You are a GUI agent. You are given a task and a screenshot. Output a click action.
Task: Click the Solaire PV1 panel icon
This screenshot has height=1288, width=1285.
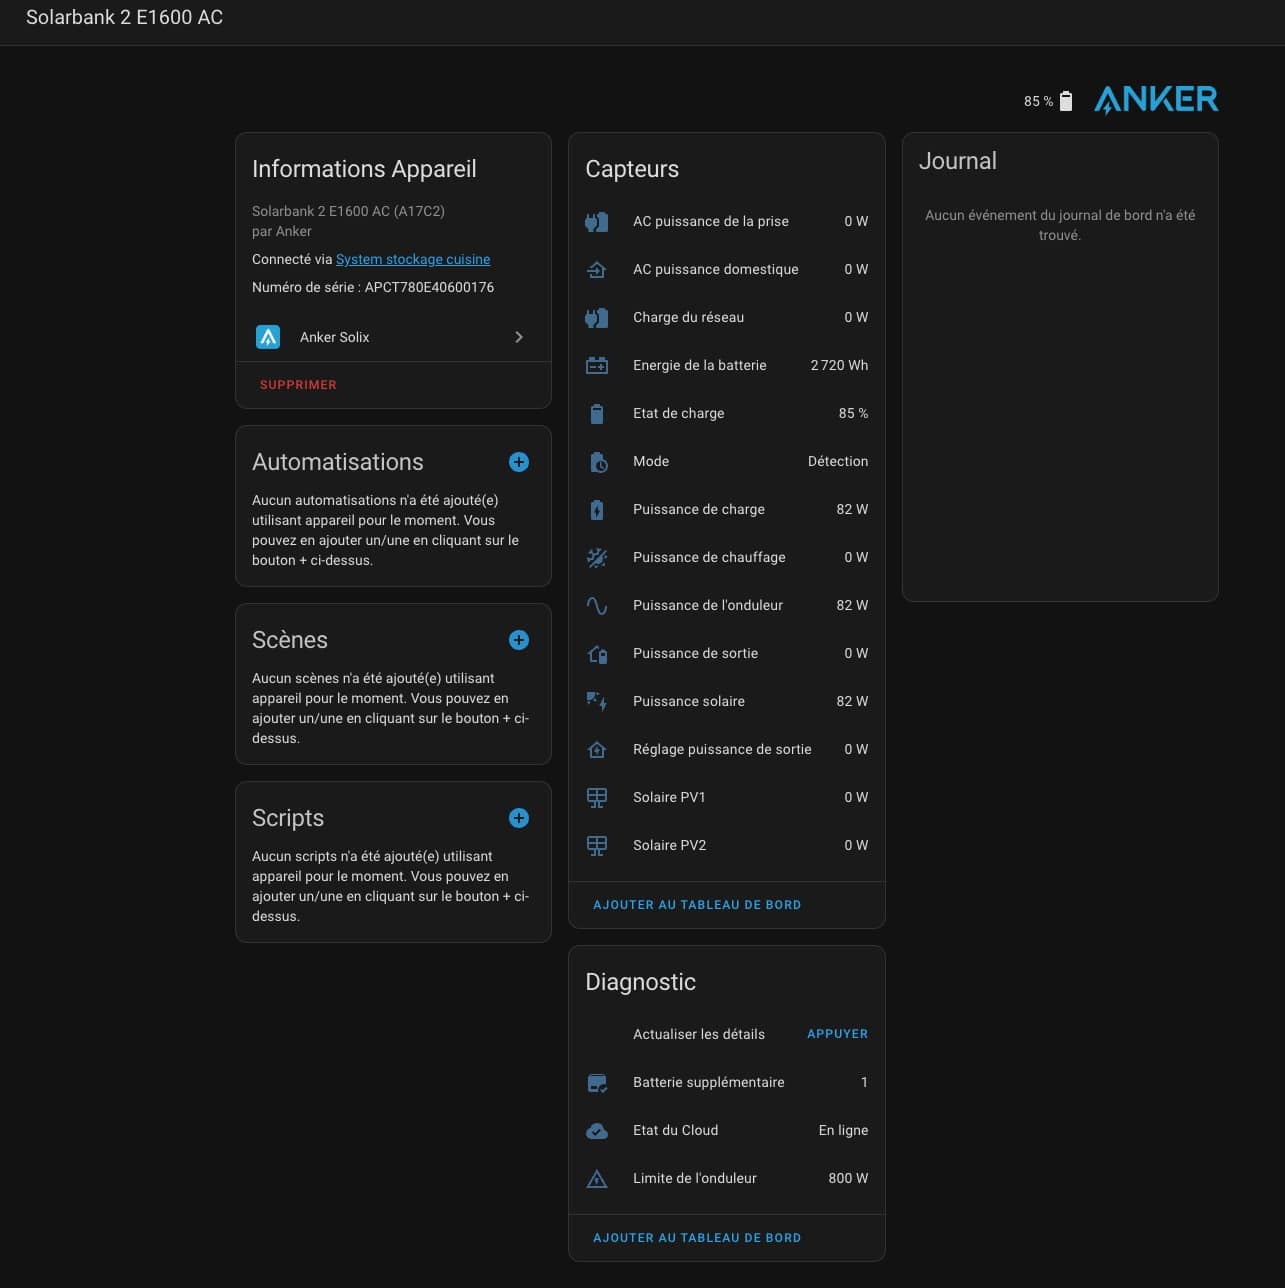(x=597, y=797)
